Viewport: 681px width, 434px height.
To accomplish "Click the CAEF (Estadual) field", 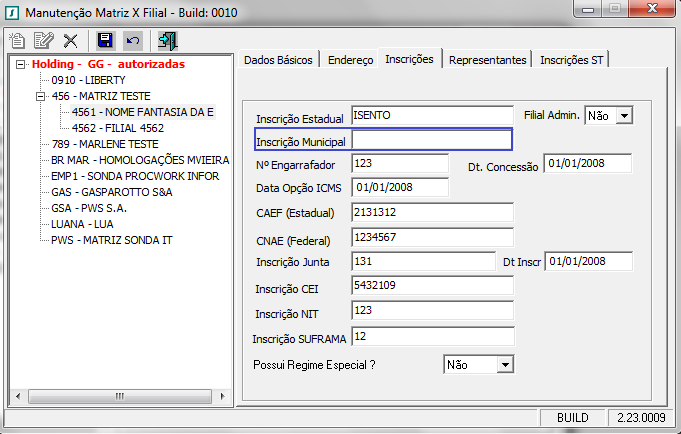I will click(x=432, y=213).
